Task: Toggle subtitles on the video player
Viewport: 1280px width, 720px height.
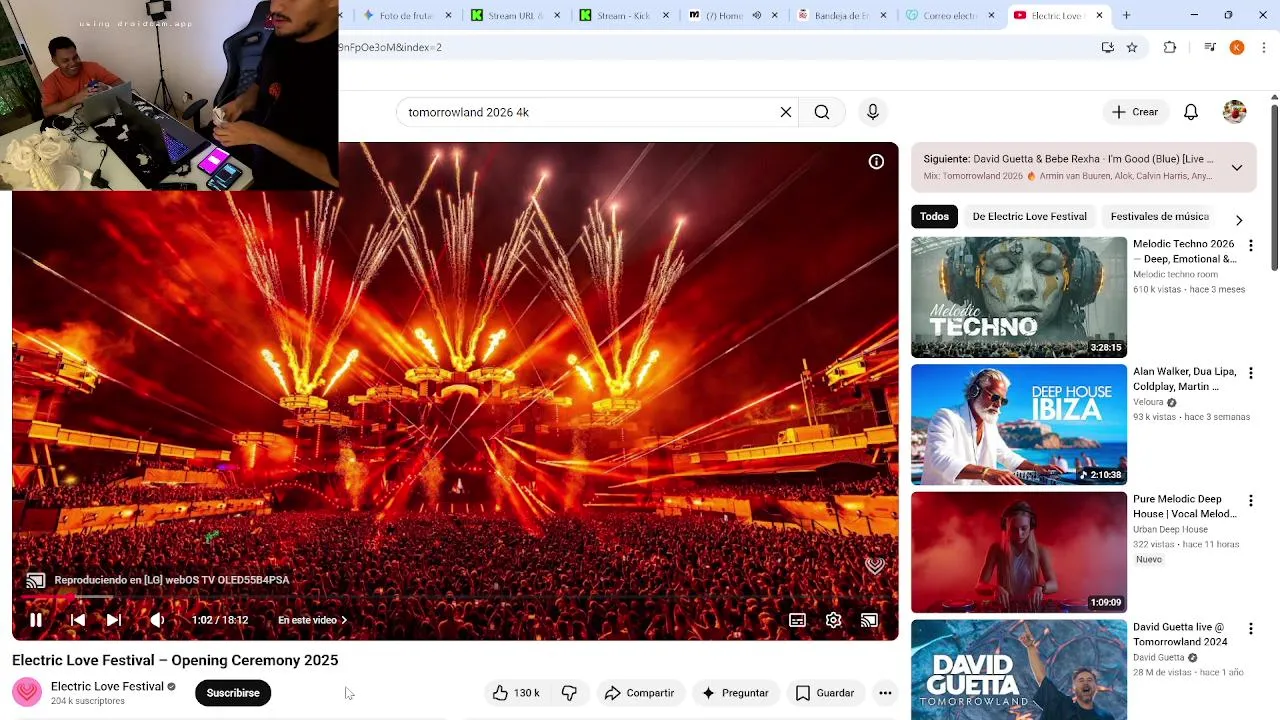Action: 797,620
